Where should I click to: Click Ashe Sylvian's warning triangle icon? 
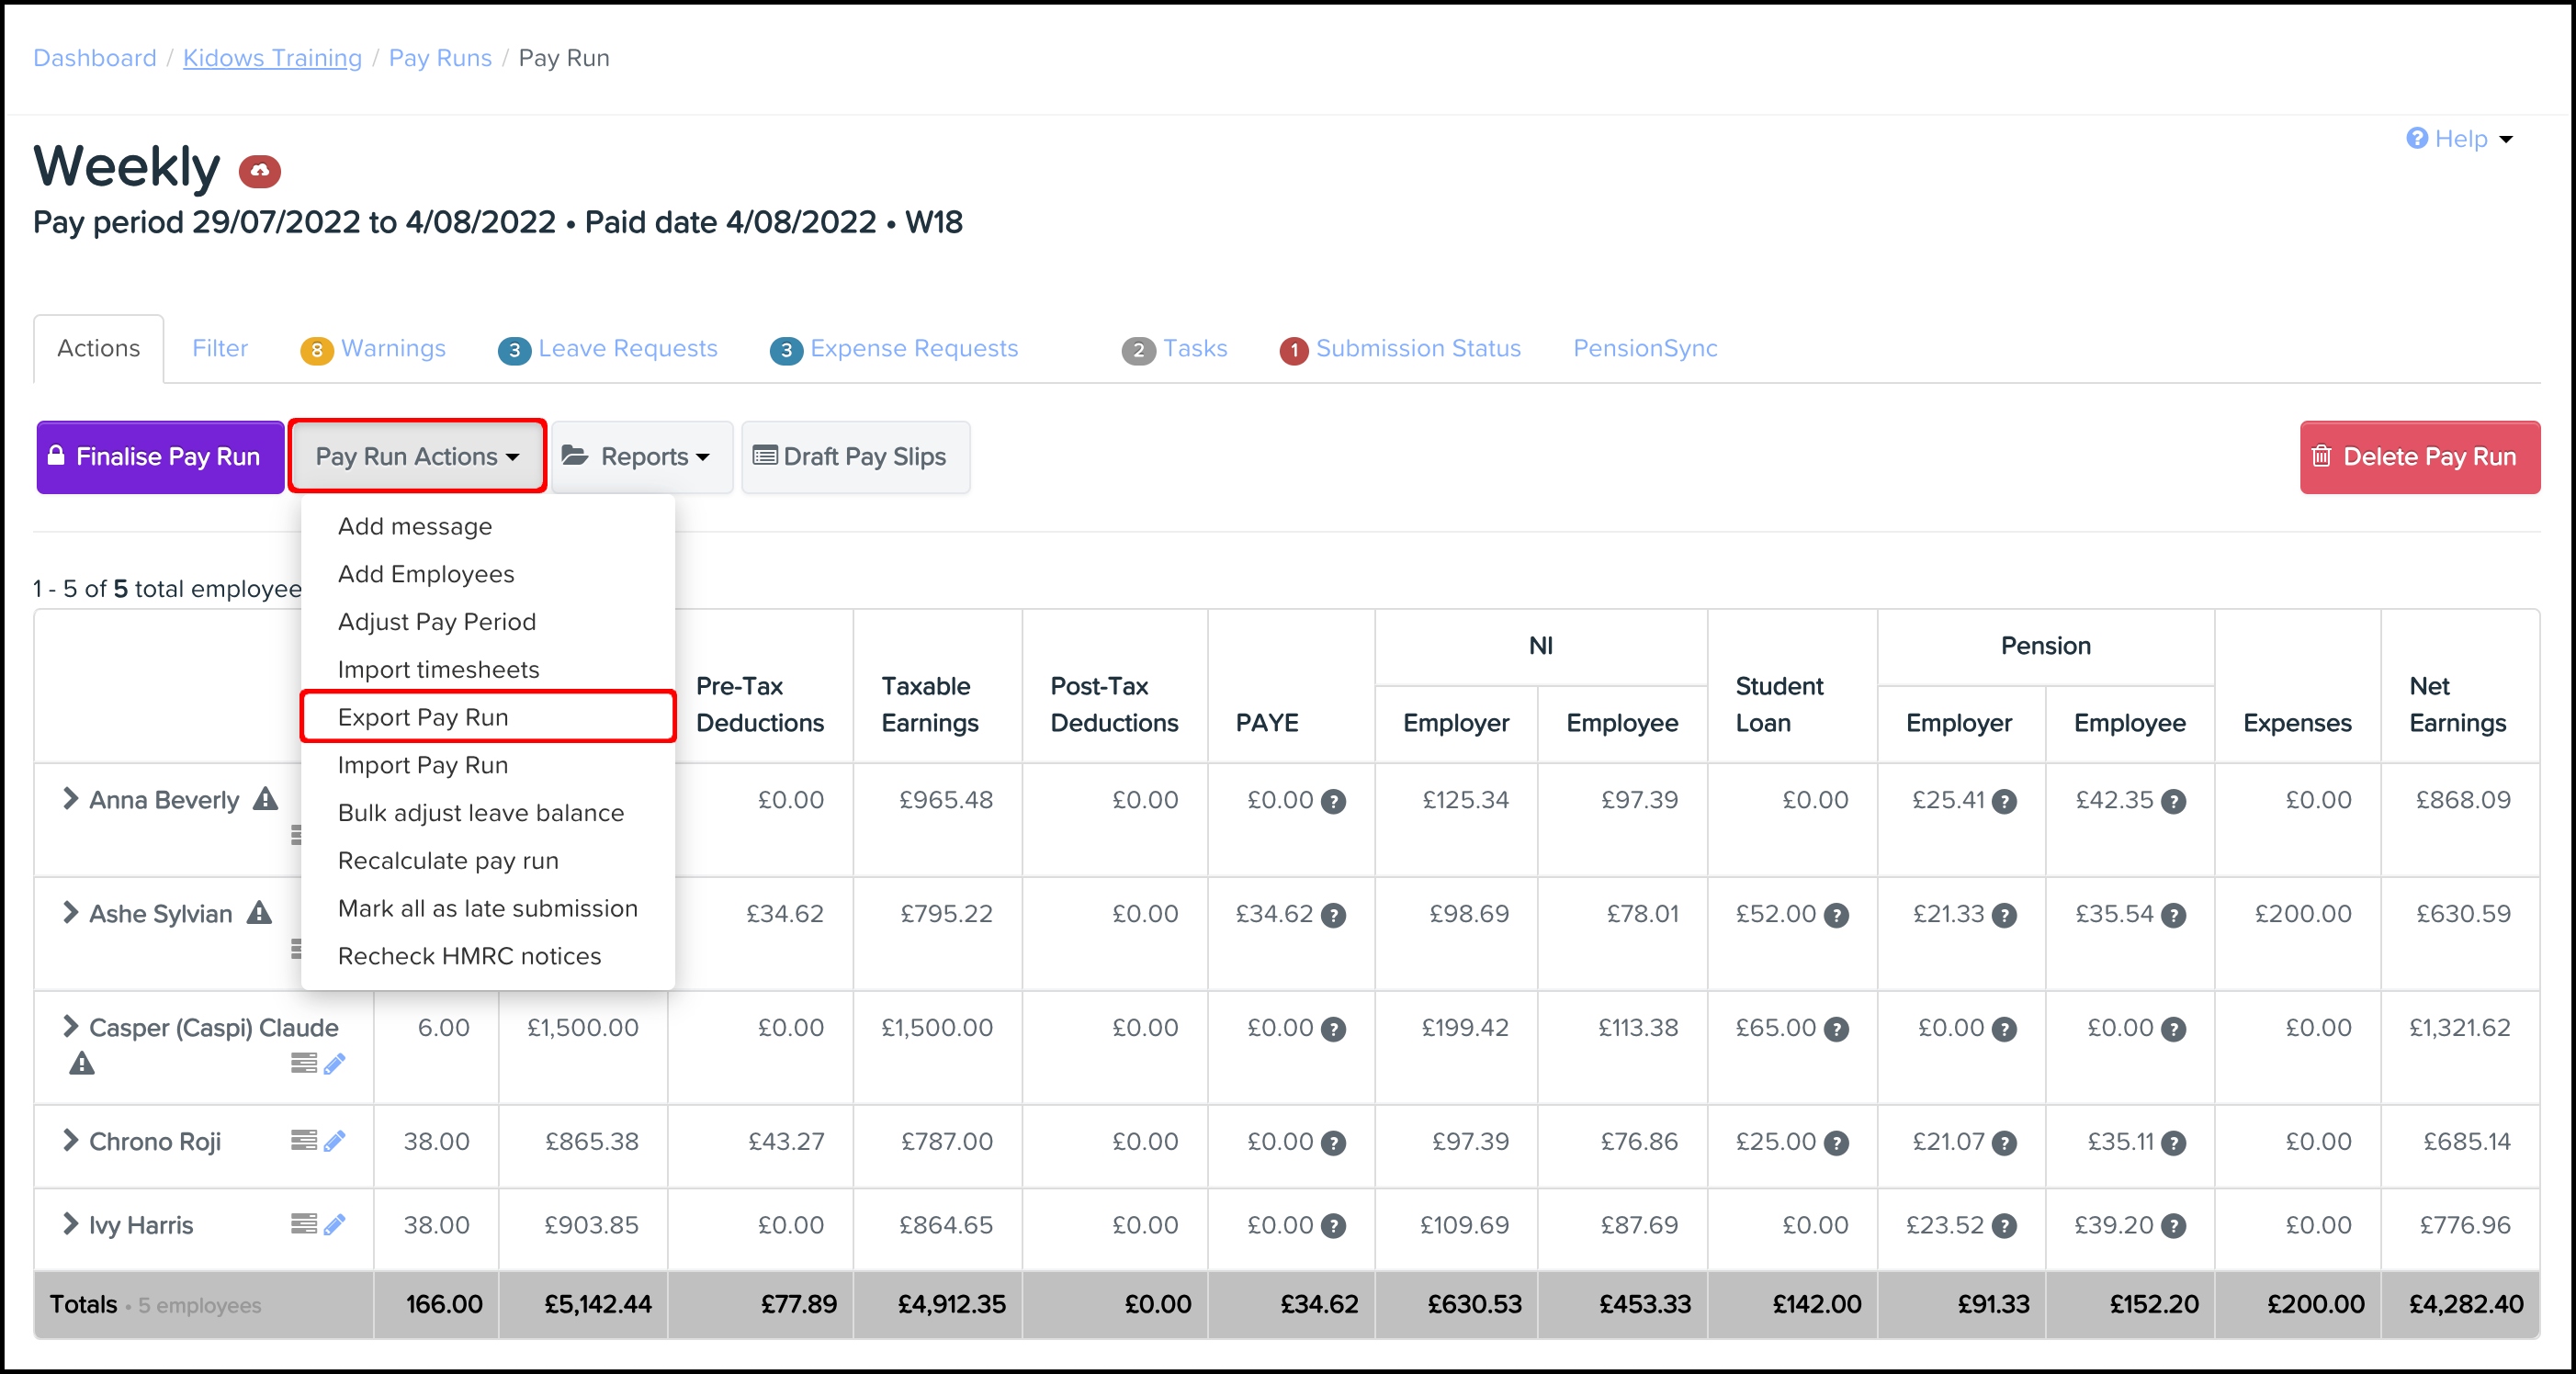(259, 913)
